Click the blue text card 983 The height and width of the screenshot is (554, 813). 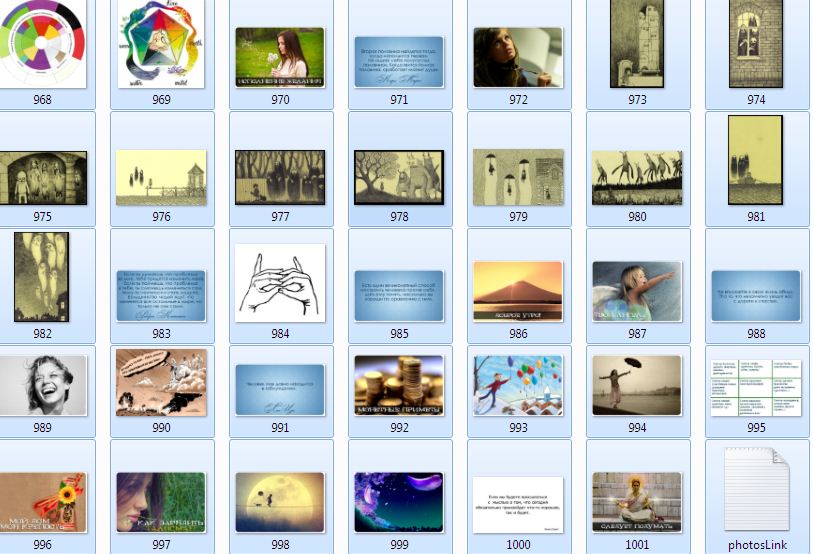(x=161, y=296)
